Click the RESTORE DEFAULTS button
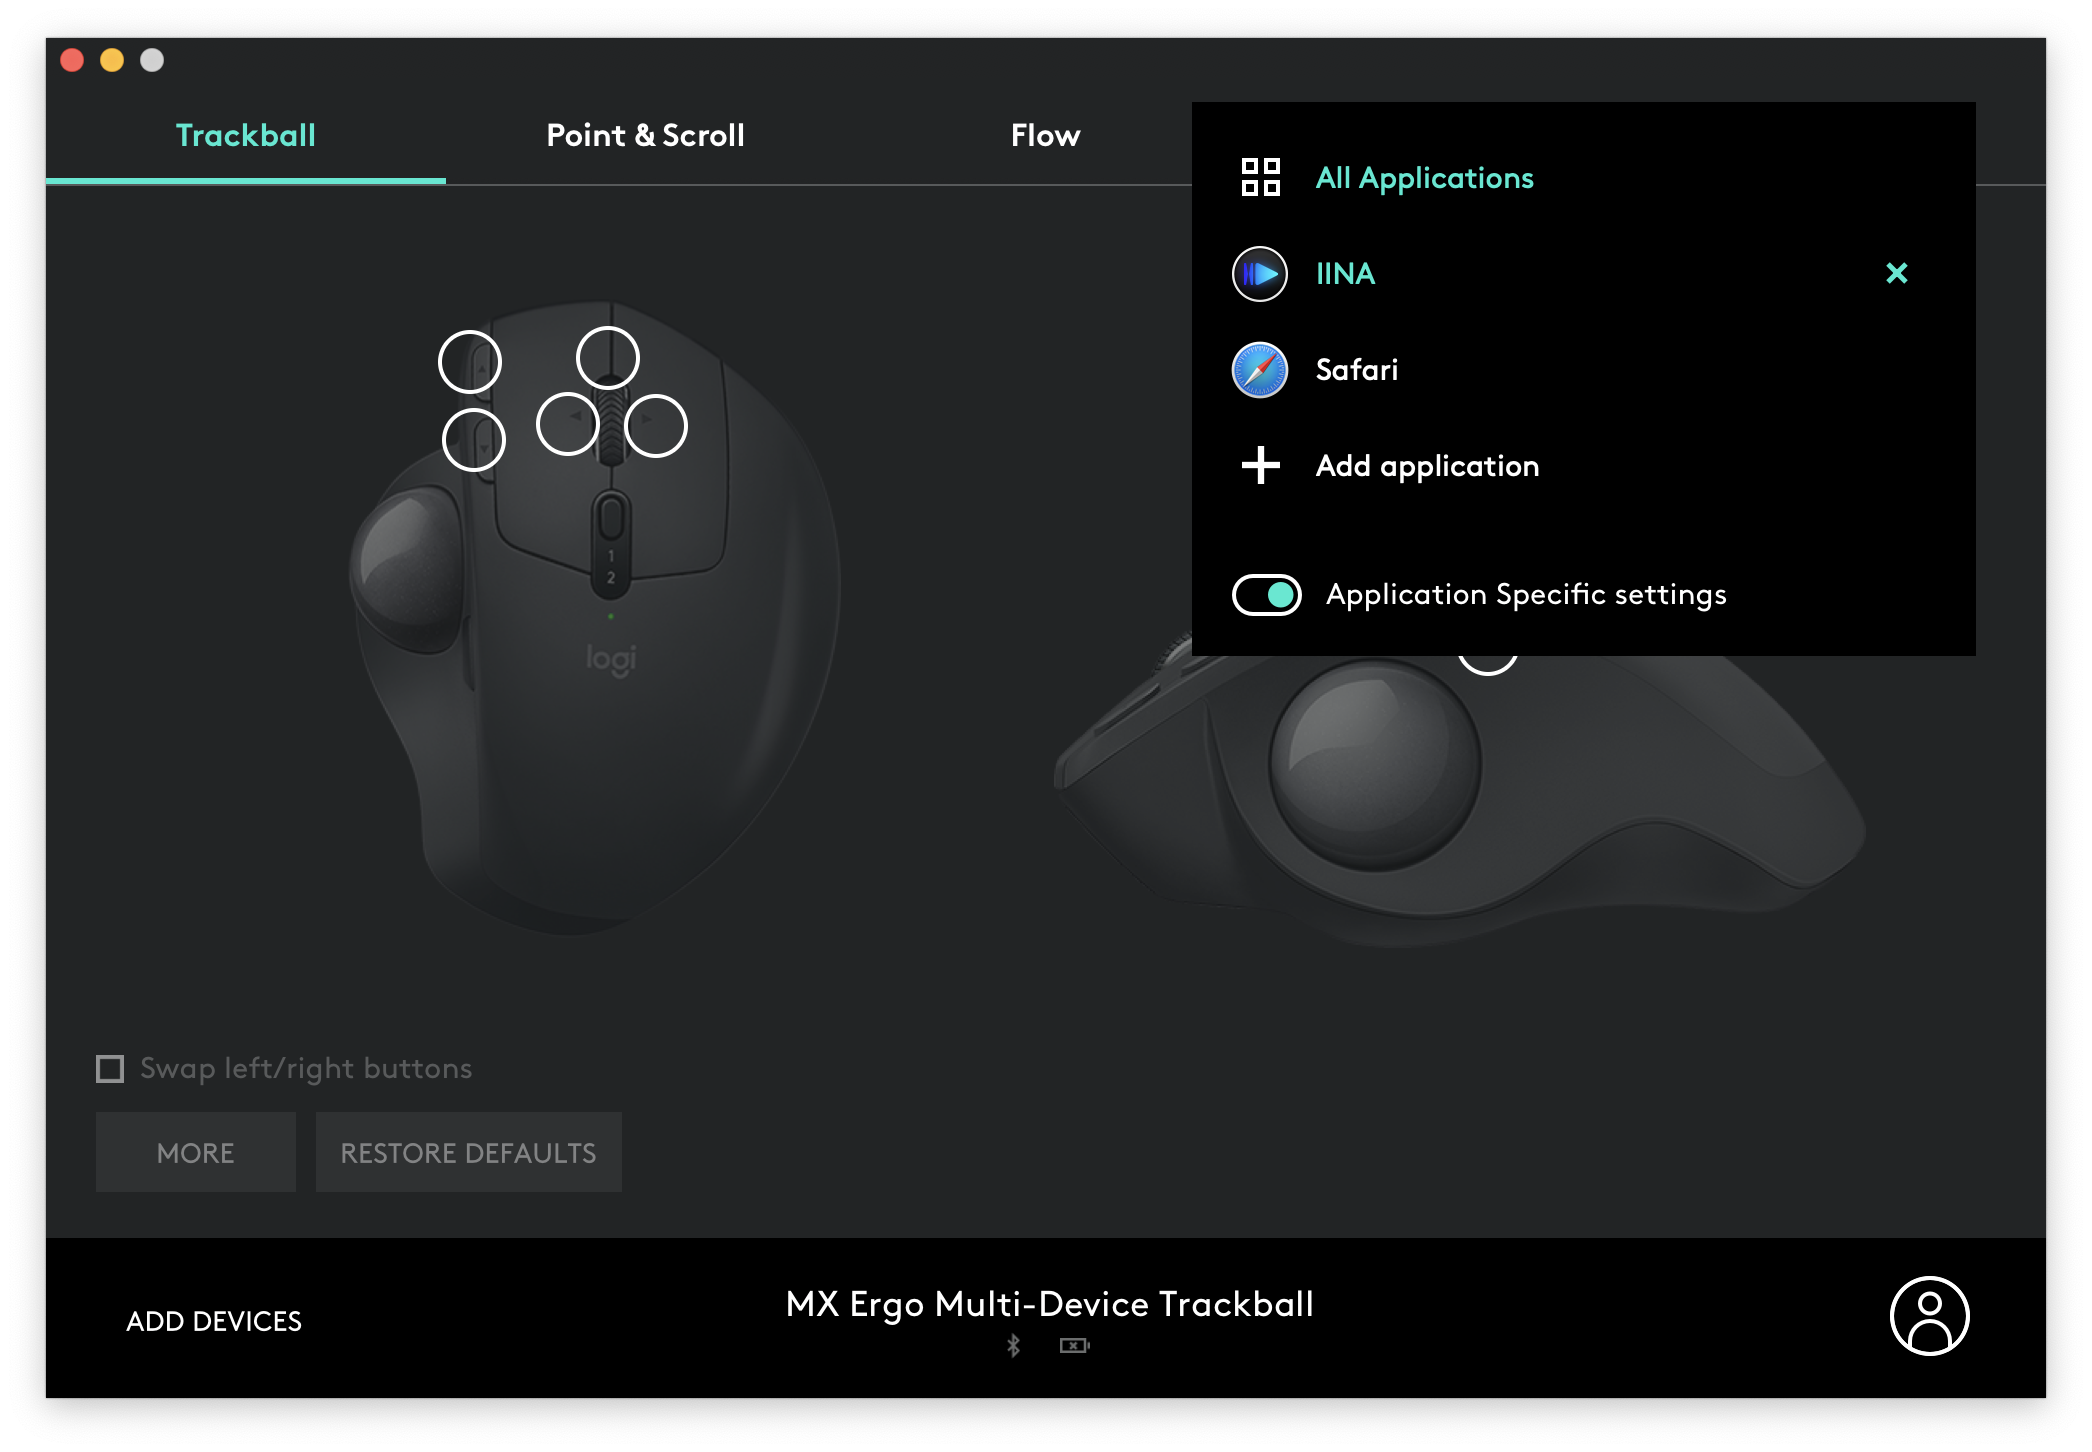The height and width of the screenshot is (1452, 2092). coord(468,1152)
